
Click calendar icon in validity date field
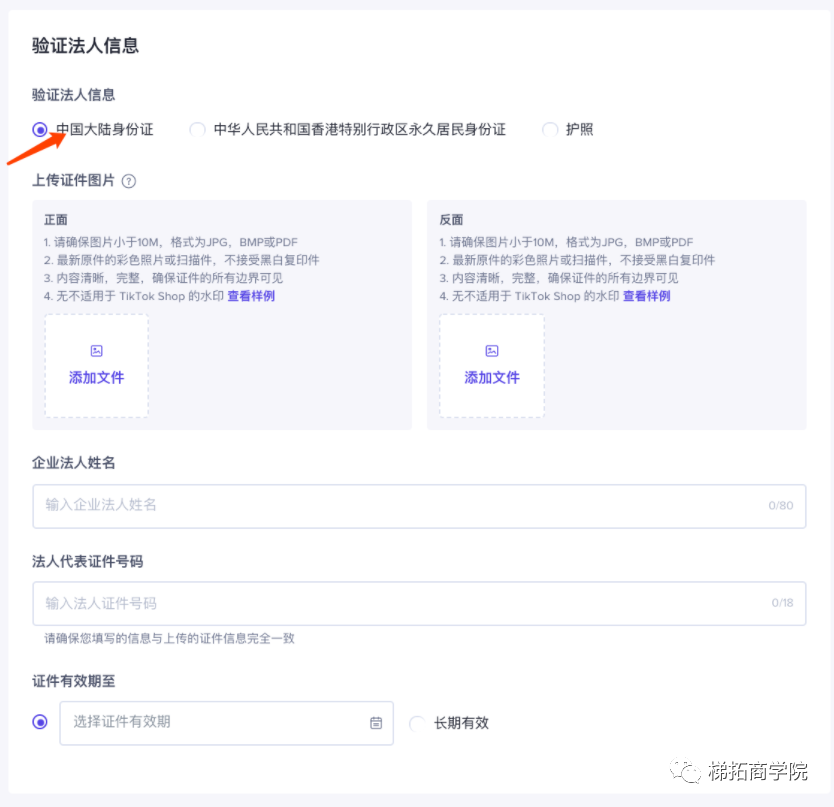[x=376, y=722]
